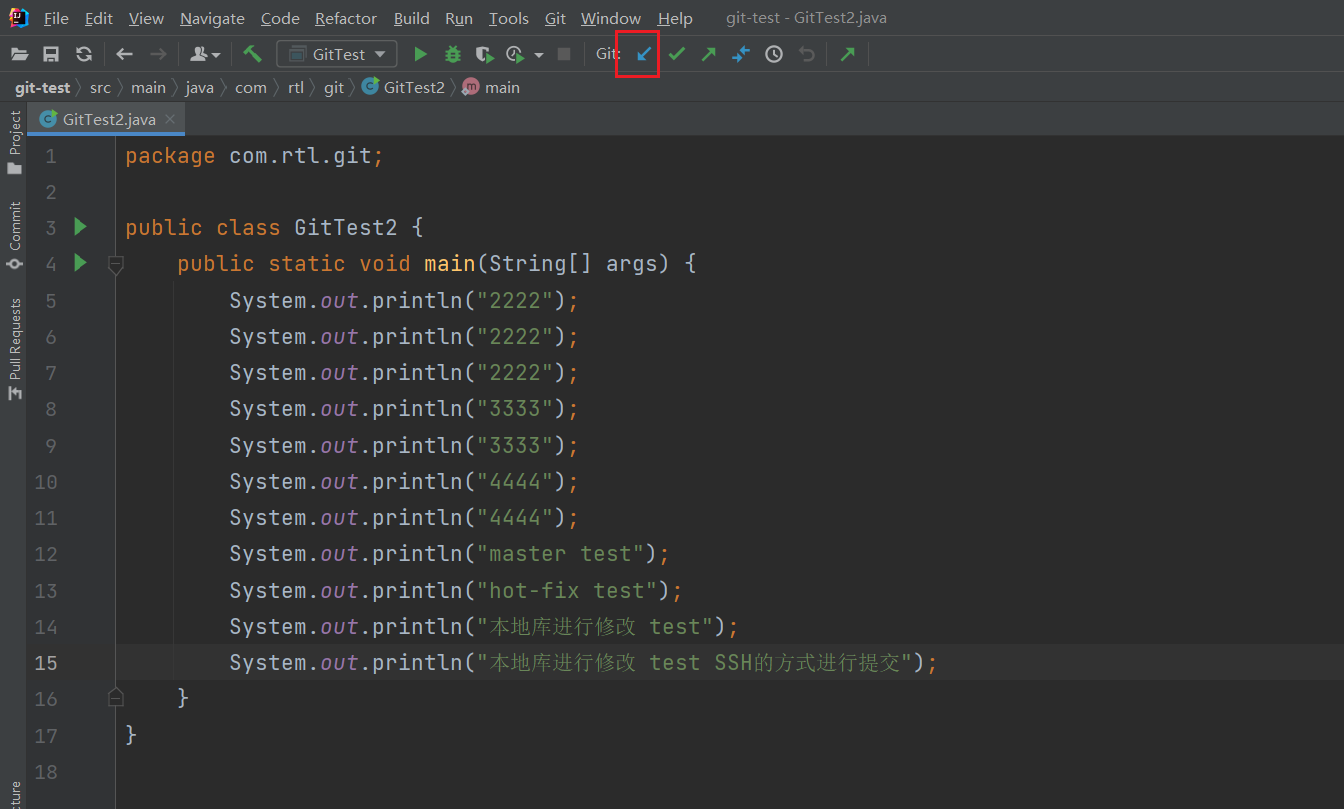Viewport: 1344px width, 809px height.
Task: Click the Git Push green arrow
Action: point(709,54)
